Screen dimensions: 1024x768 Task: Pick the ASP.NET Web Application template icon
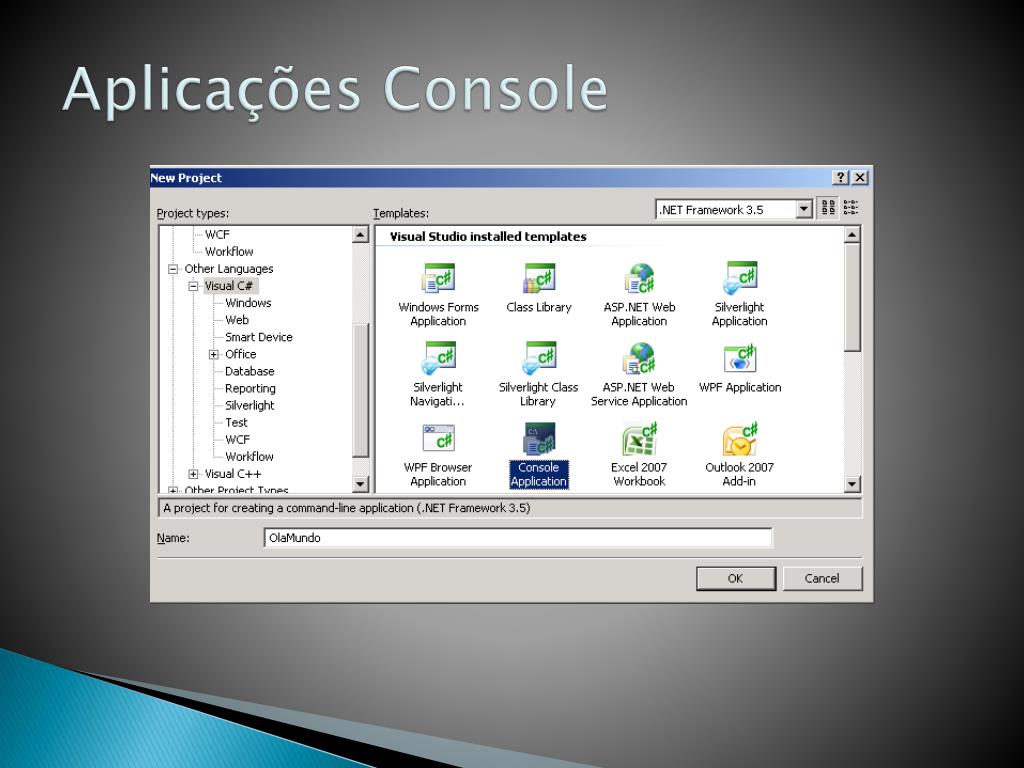639,278
